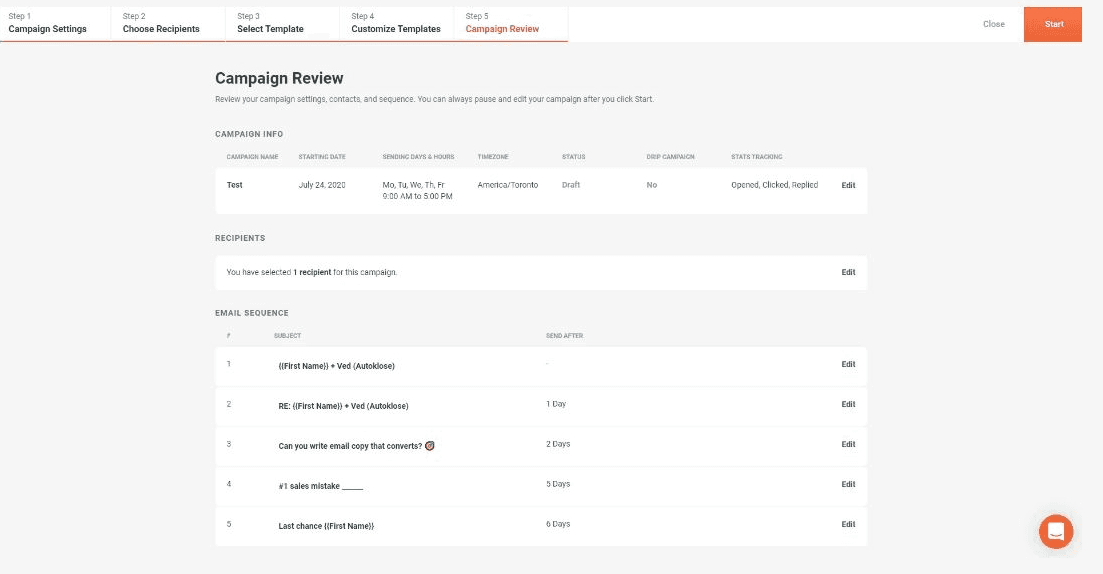The height and width of the screenshot is (574, 1103).
Task: Go to Step 4 Customize Templates tab
Action: point(396,23)
